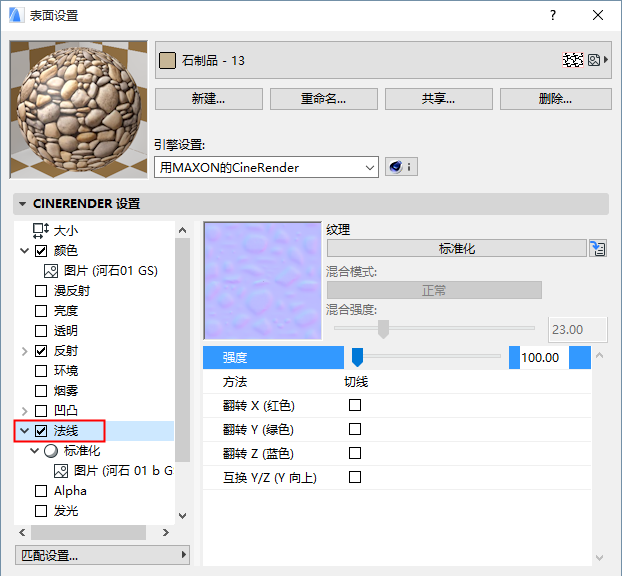This screenshot has width=622, height=576.
Task: Click the 100.00 strength value field
Action: [544, 357]
